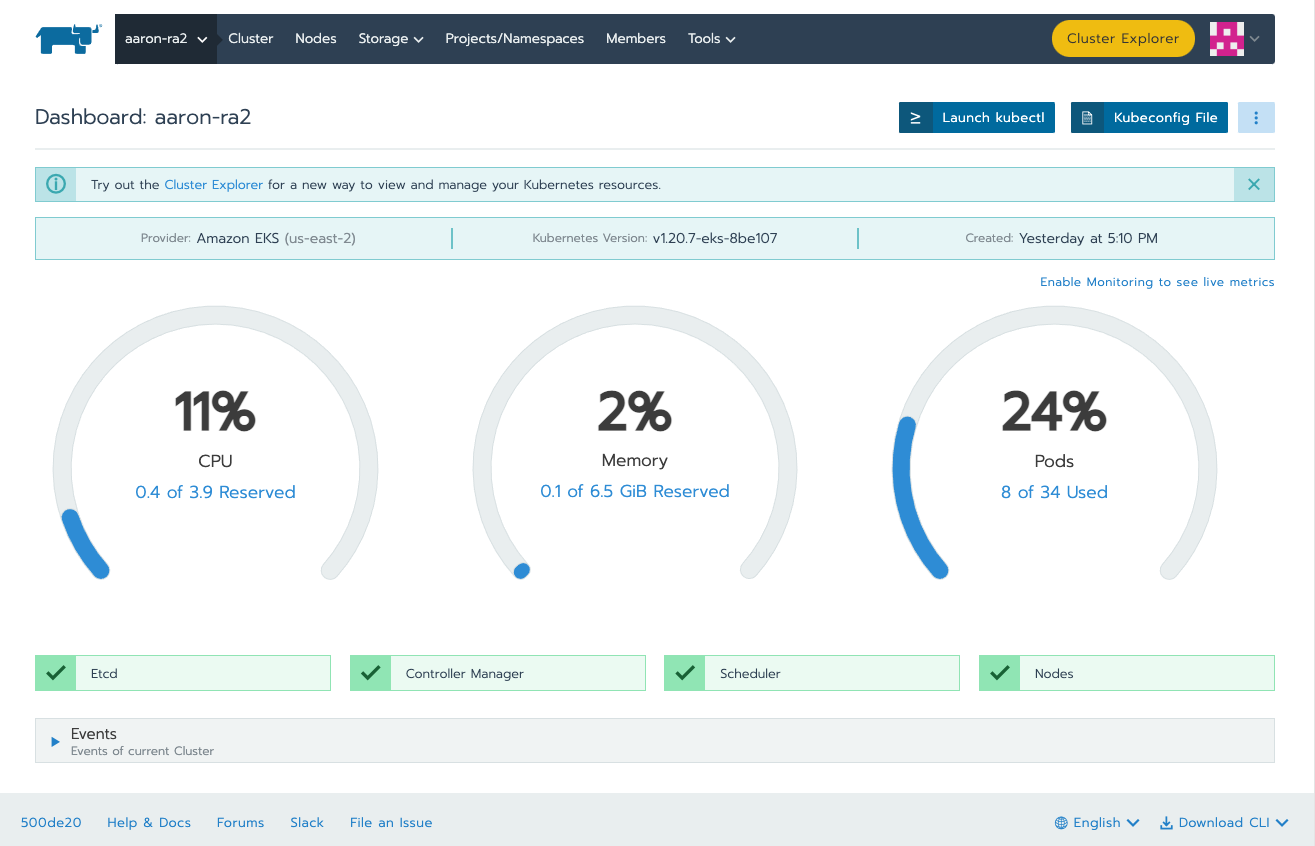Open the Members page
This screenshot has width=1315, height=846.
[635, 38]
